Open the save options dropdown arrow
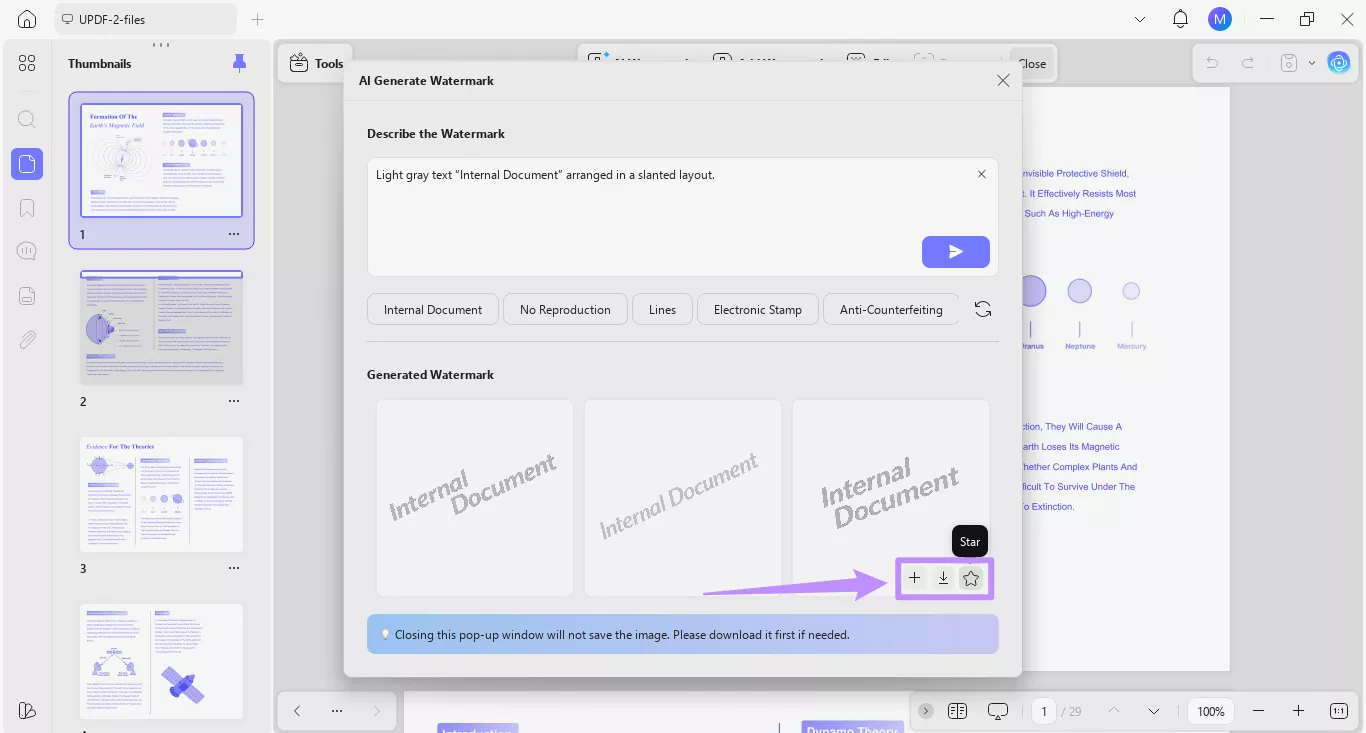The width and height of the screenshot is (1366, 733). [1313, 62]
